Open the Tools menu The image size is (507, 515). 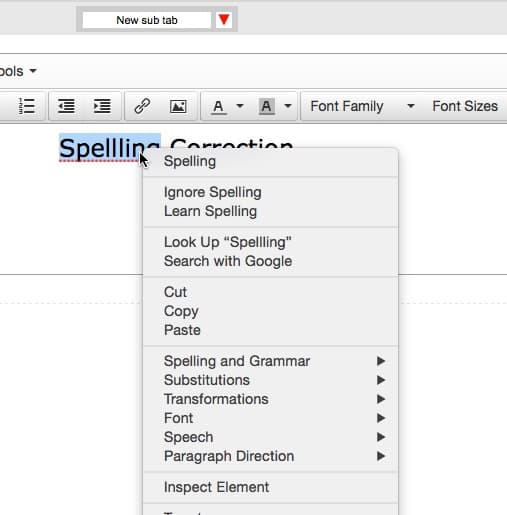17,71
